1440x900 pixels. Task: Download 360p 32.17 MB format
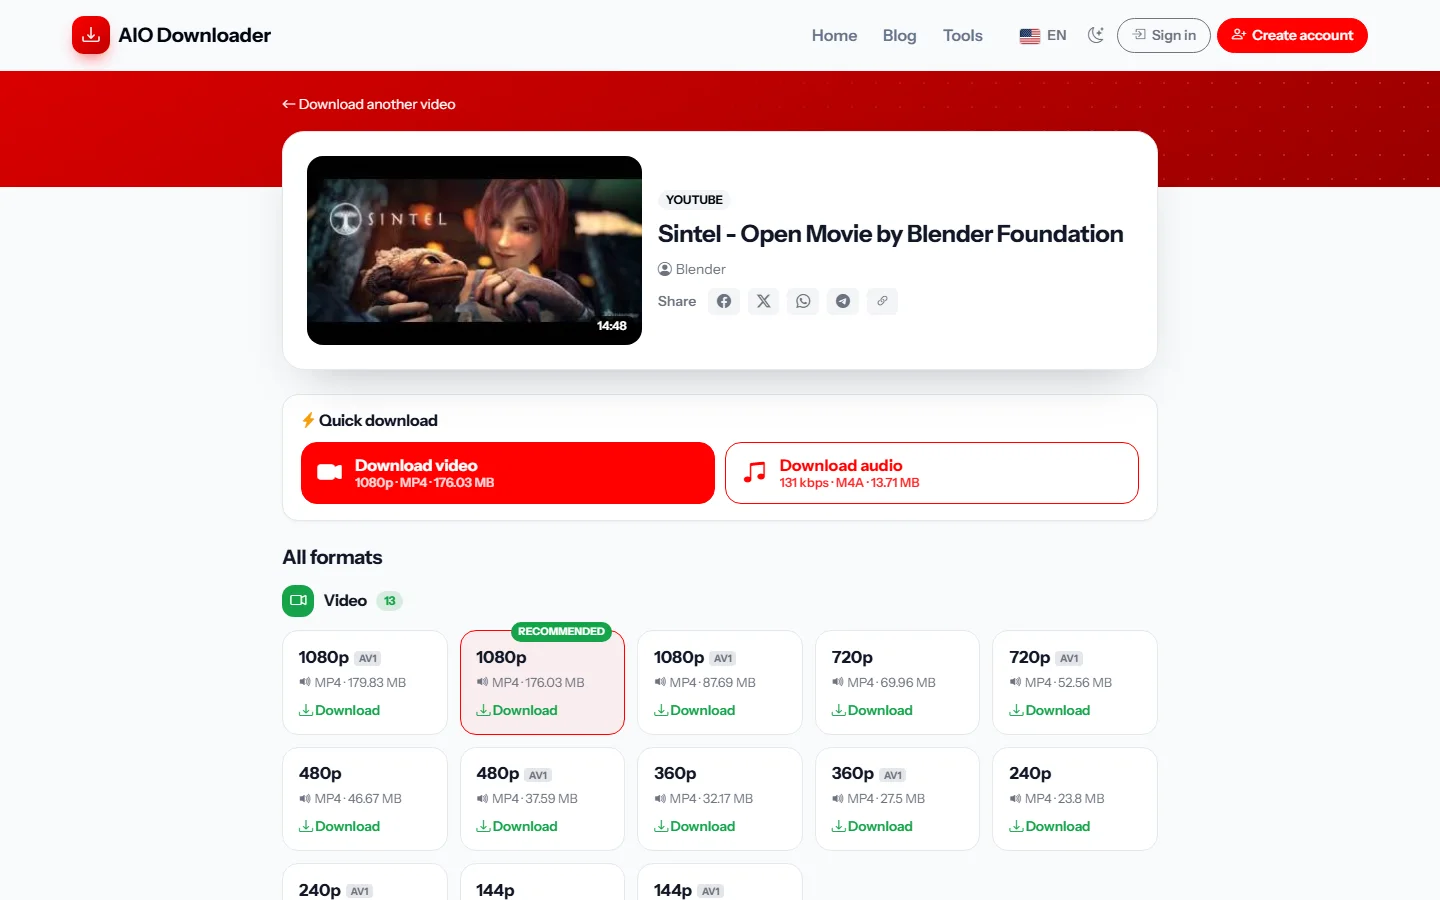[695, 826]
